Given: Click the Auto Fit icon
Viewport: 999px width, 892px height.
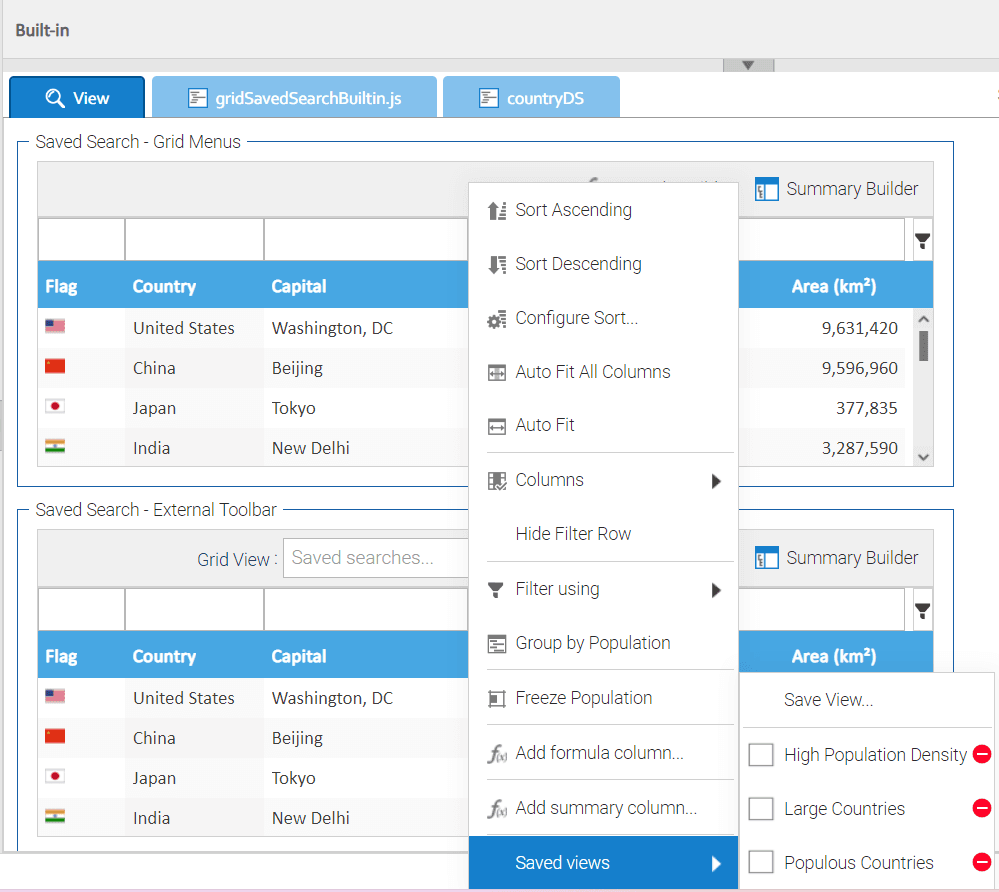Looking at the screenshot, I should coord(497,426).
